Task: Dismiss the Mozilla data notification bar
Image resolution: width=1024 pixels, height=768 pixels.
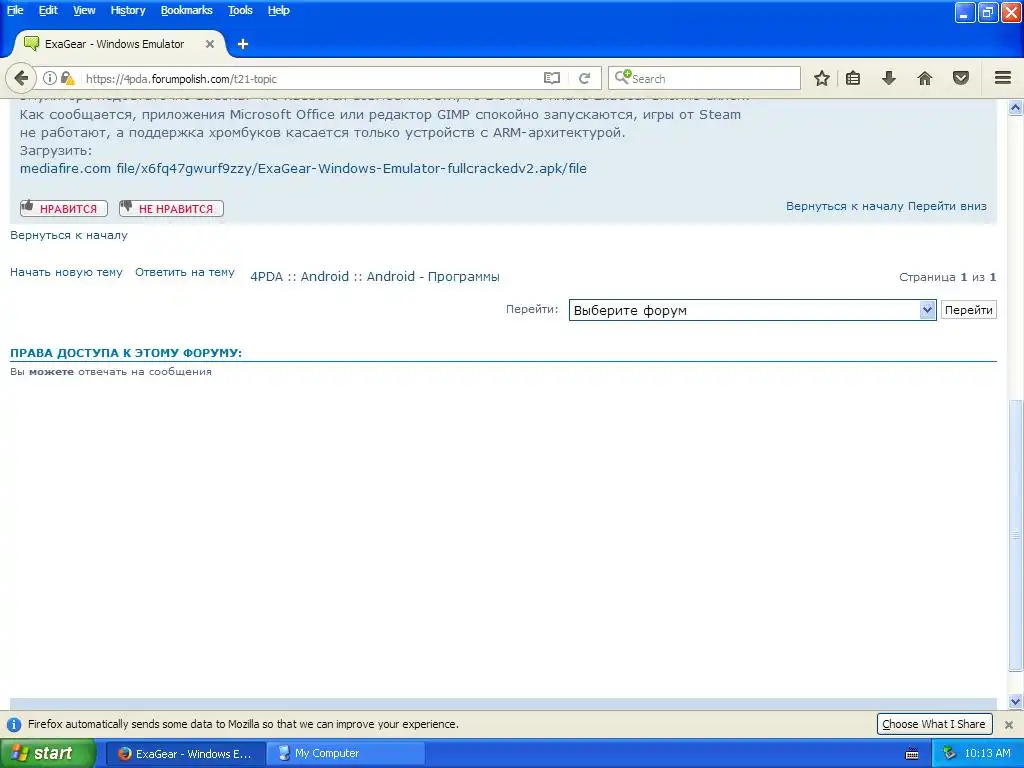Action: click(1009, 724)
